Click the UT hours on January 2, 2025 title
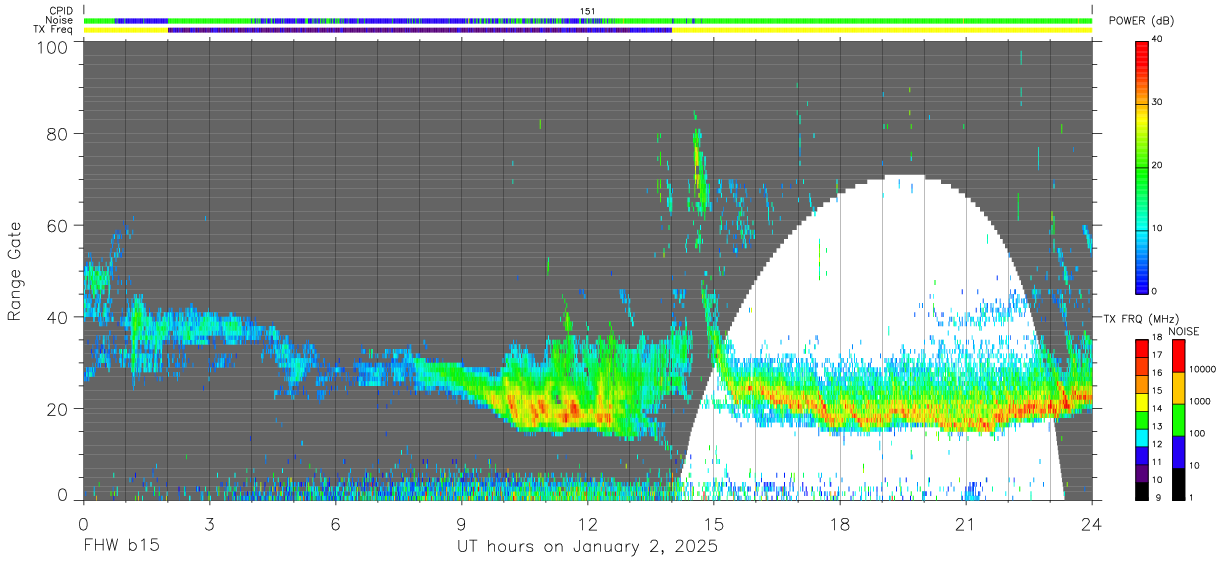This screenshot has height=567, width=1228. [587, 548]
